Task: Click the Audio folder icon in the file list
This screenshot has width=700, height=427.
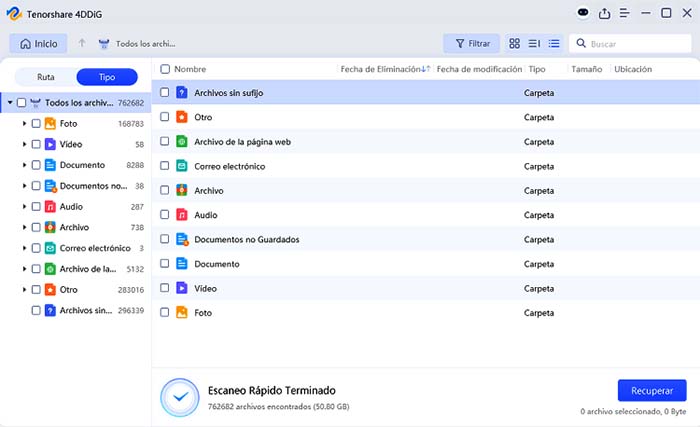Action: tap(182, 215)
